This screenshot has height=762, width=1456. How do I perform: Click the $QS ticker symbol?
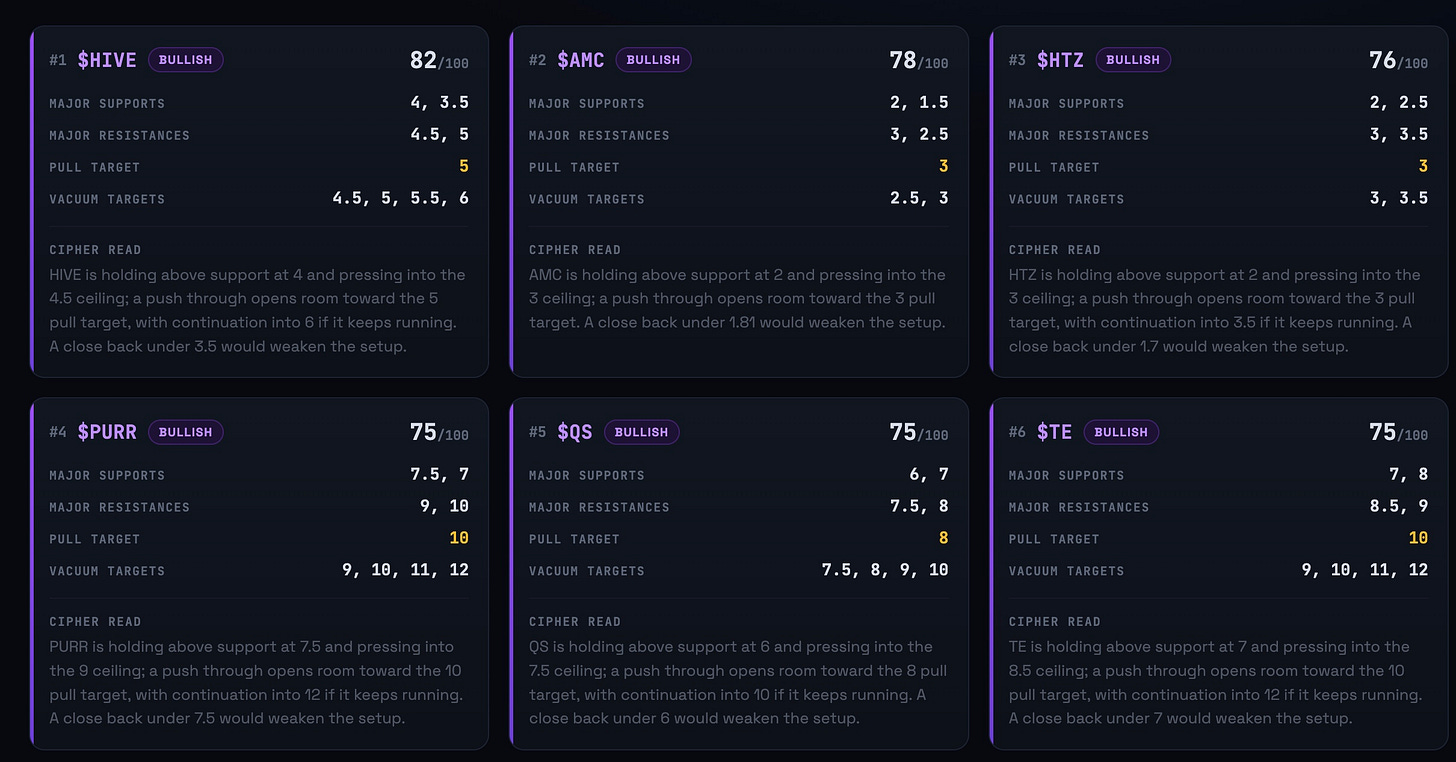coord(575,432)
